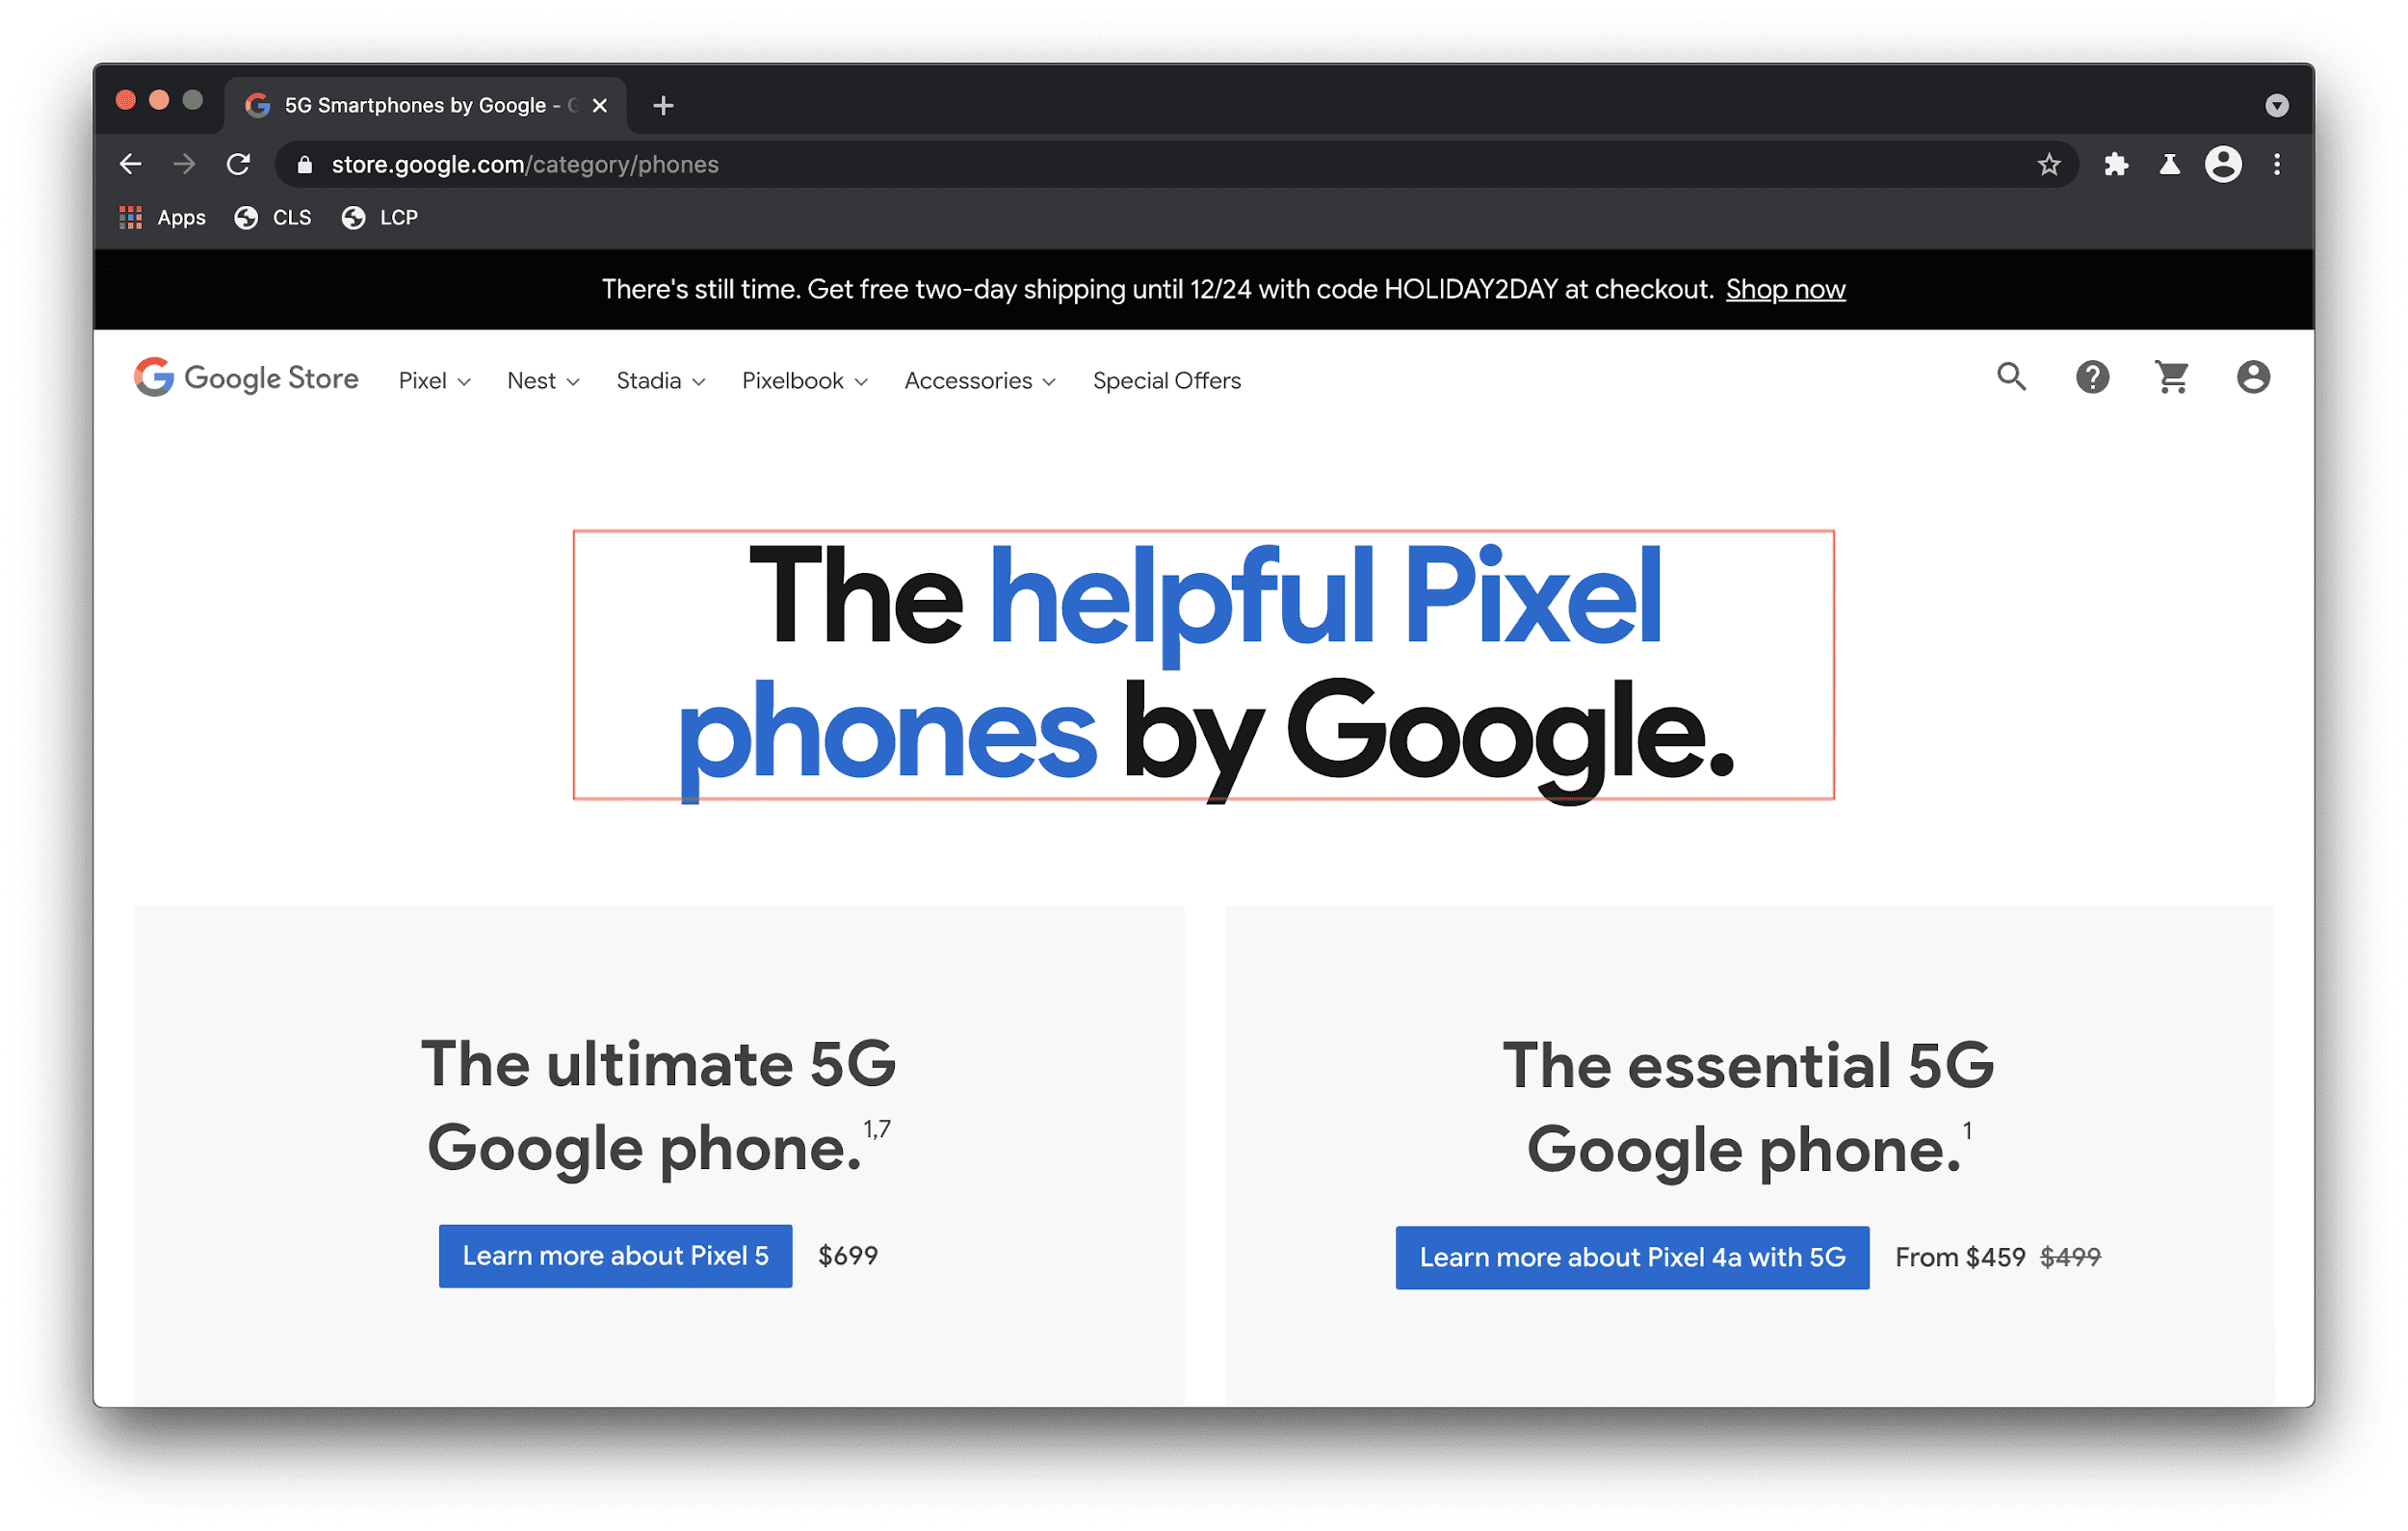
Task: Expand the Pixel navigation dropdown
Action: [432, 378]
